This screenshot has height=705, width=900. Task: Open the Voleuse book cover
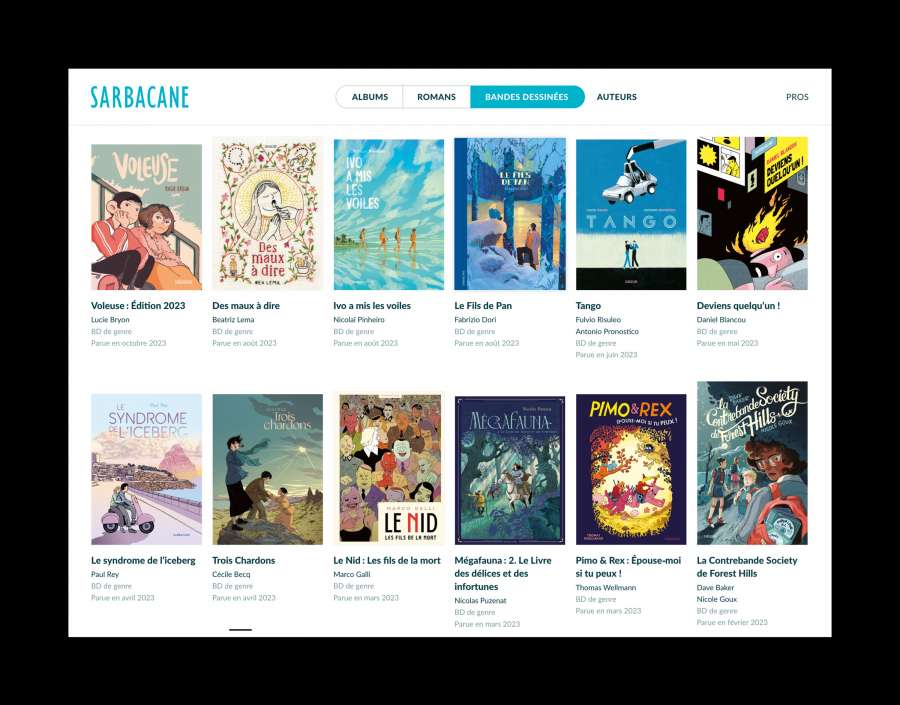coord(146,217)
